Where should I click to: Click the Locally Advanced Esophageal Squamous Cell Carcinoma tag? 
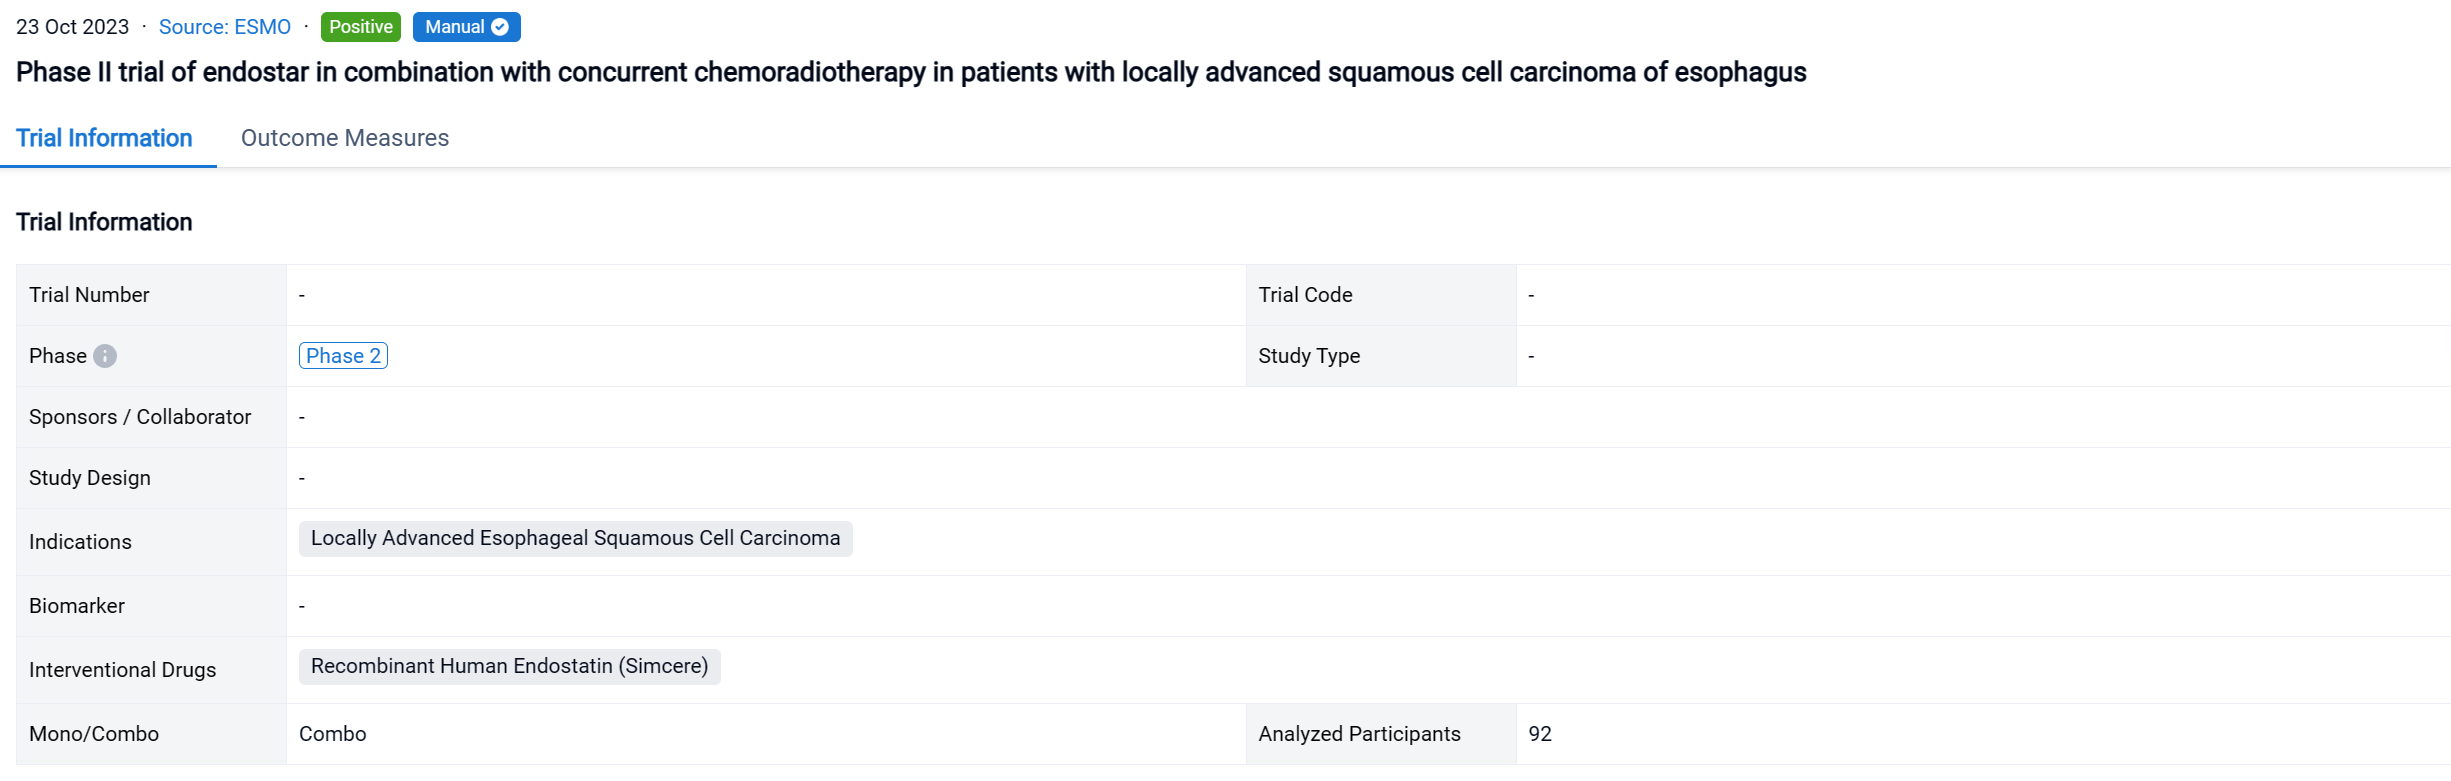pyautogui.click(x=575, y=538)
